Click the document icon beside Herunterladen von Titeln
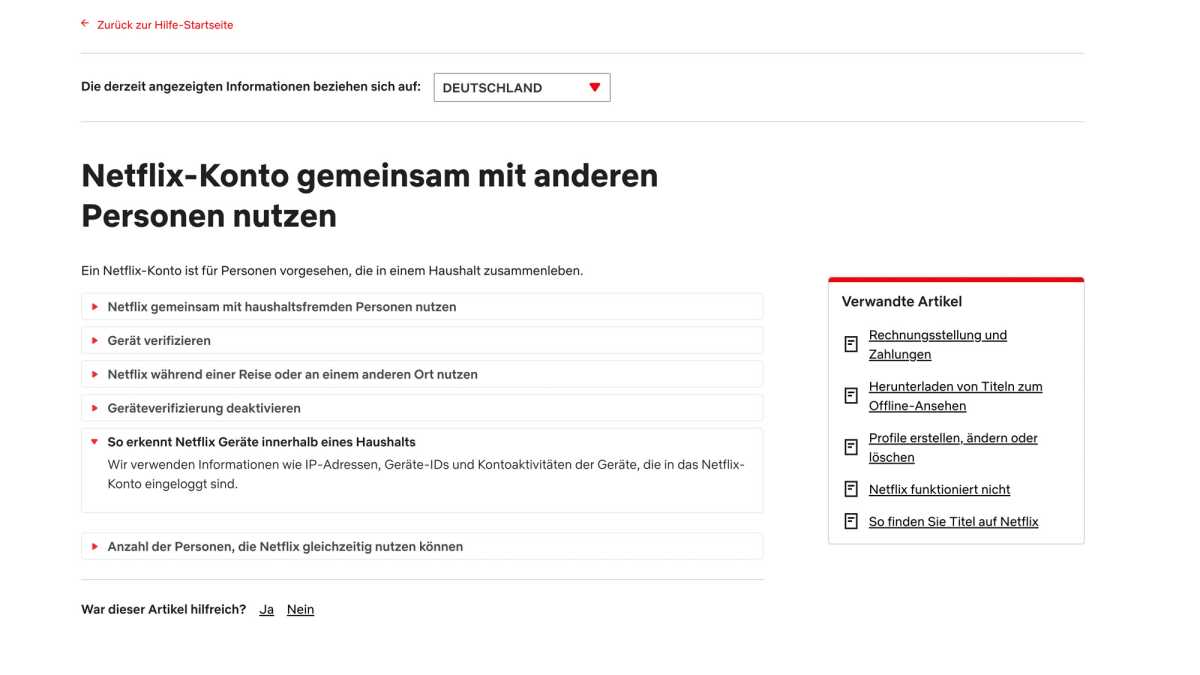The image size is (1200, 675). coord(851,396)
